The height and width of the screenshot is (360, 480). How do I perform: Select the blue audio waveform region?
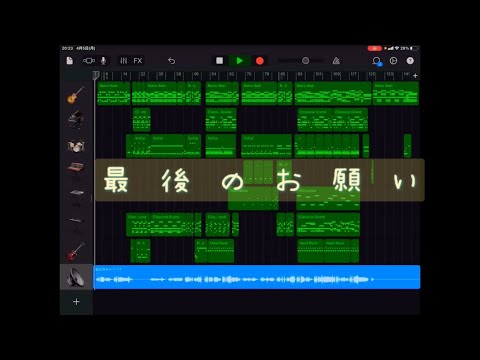(257, 277)
